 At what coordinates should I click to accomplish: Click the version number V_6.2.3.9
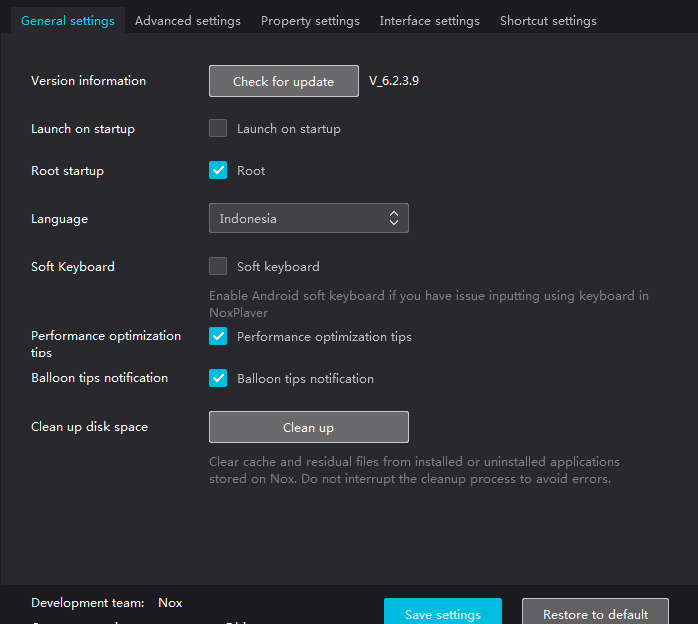[x=394, y=81]
